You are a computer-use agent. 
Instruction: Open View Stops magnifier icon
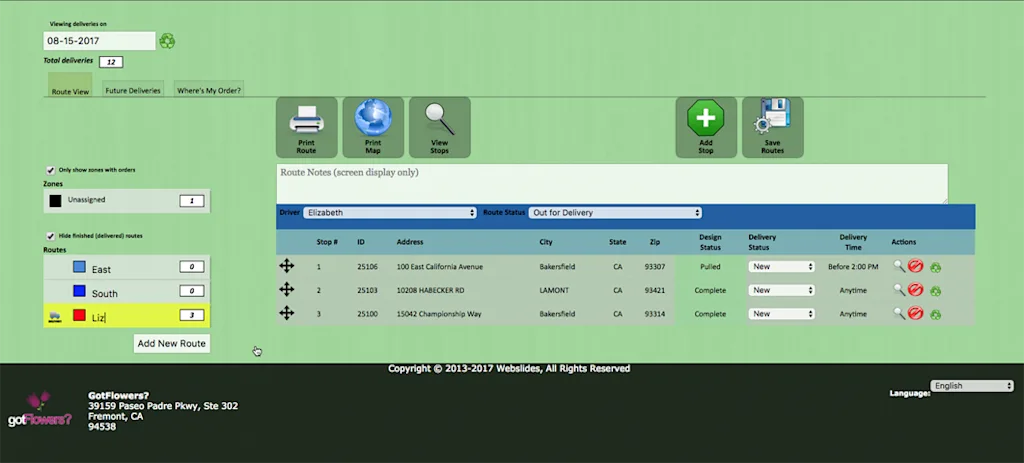[440, 120]
